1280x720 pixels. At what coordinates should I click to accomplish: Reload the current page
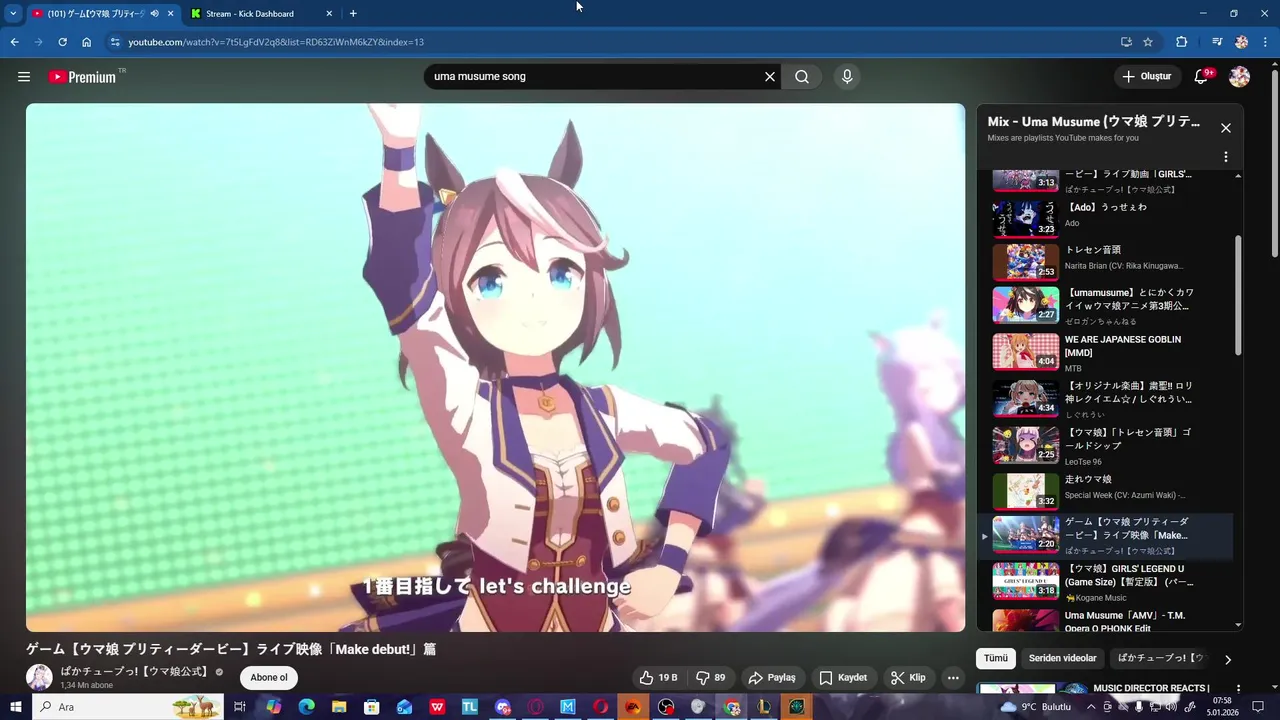tap(62, 42)
